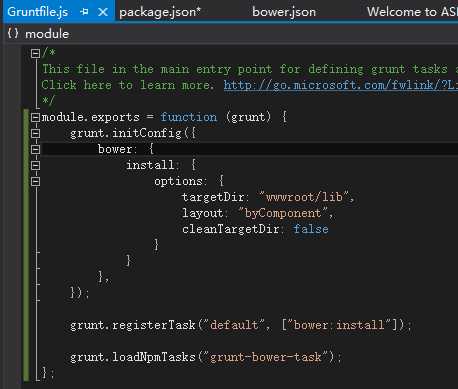The width and height of the screenshot is (458, 389).
Task: Collapse the comment block at the top
Action: pyautogui.click(x=35, y=53)
